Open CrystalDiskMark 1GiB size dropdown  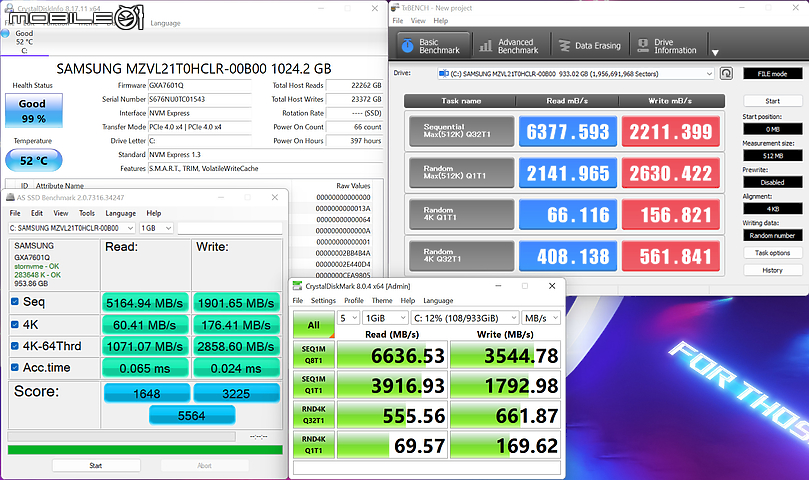pos(385,318)
